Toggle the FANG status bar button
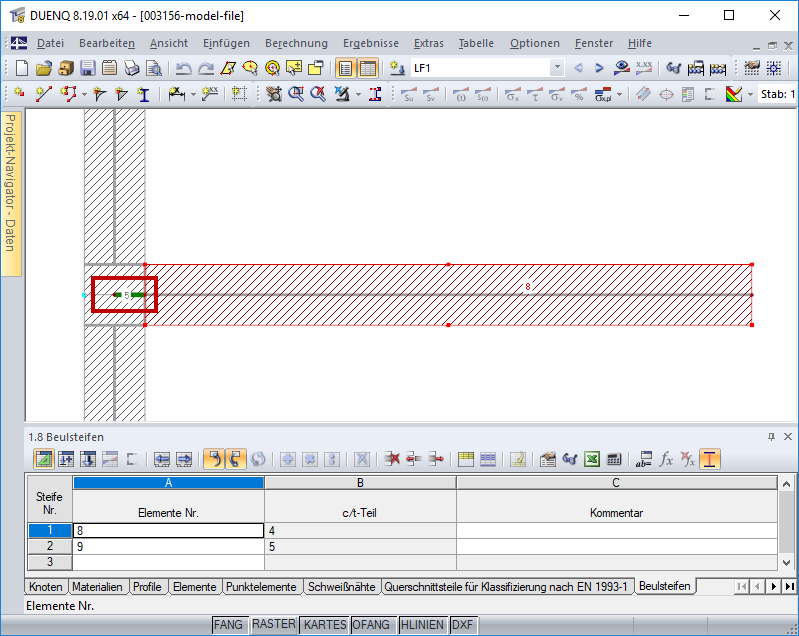 click(x=228, y=624)
